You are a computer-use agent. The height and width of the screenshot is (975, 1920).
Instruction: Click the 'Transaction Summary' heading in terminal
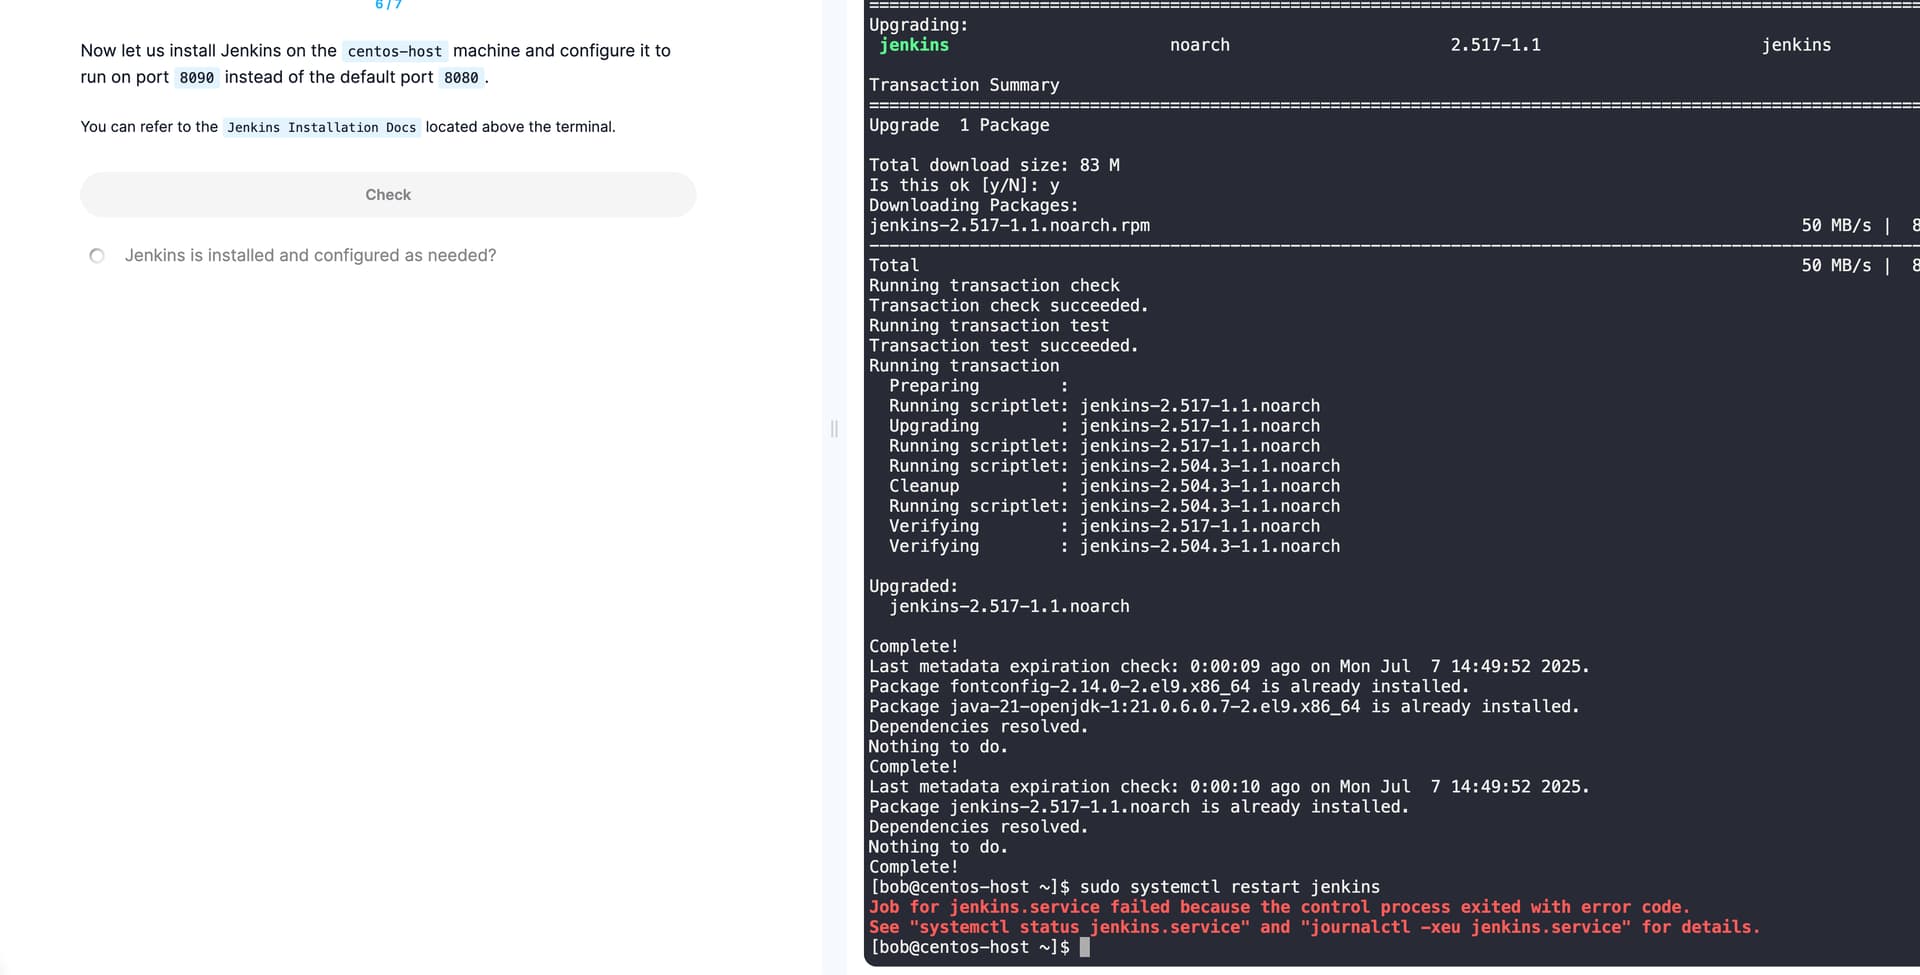pos(964,85)
